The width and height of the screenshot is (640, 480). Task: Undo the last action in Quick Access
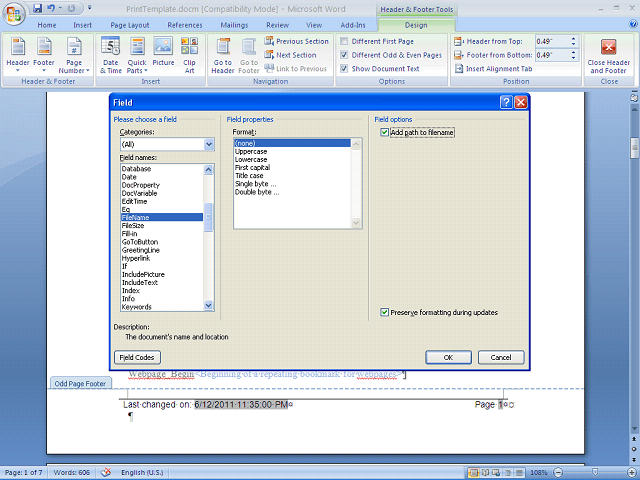51,8
